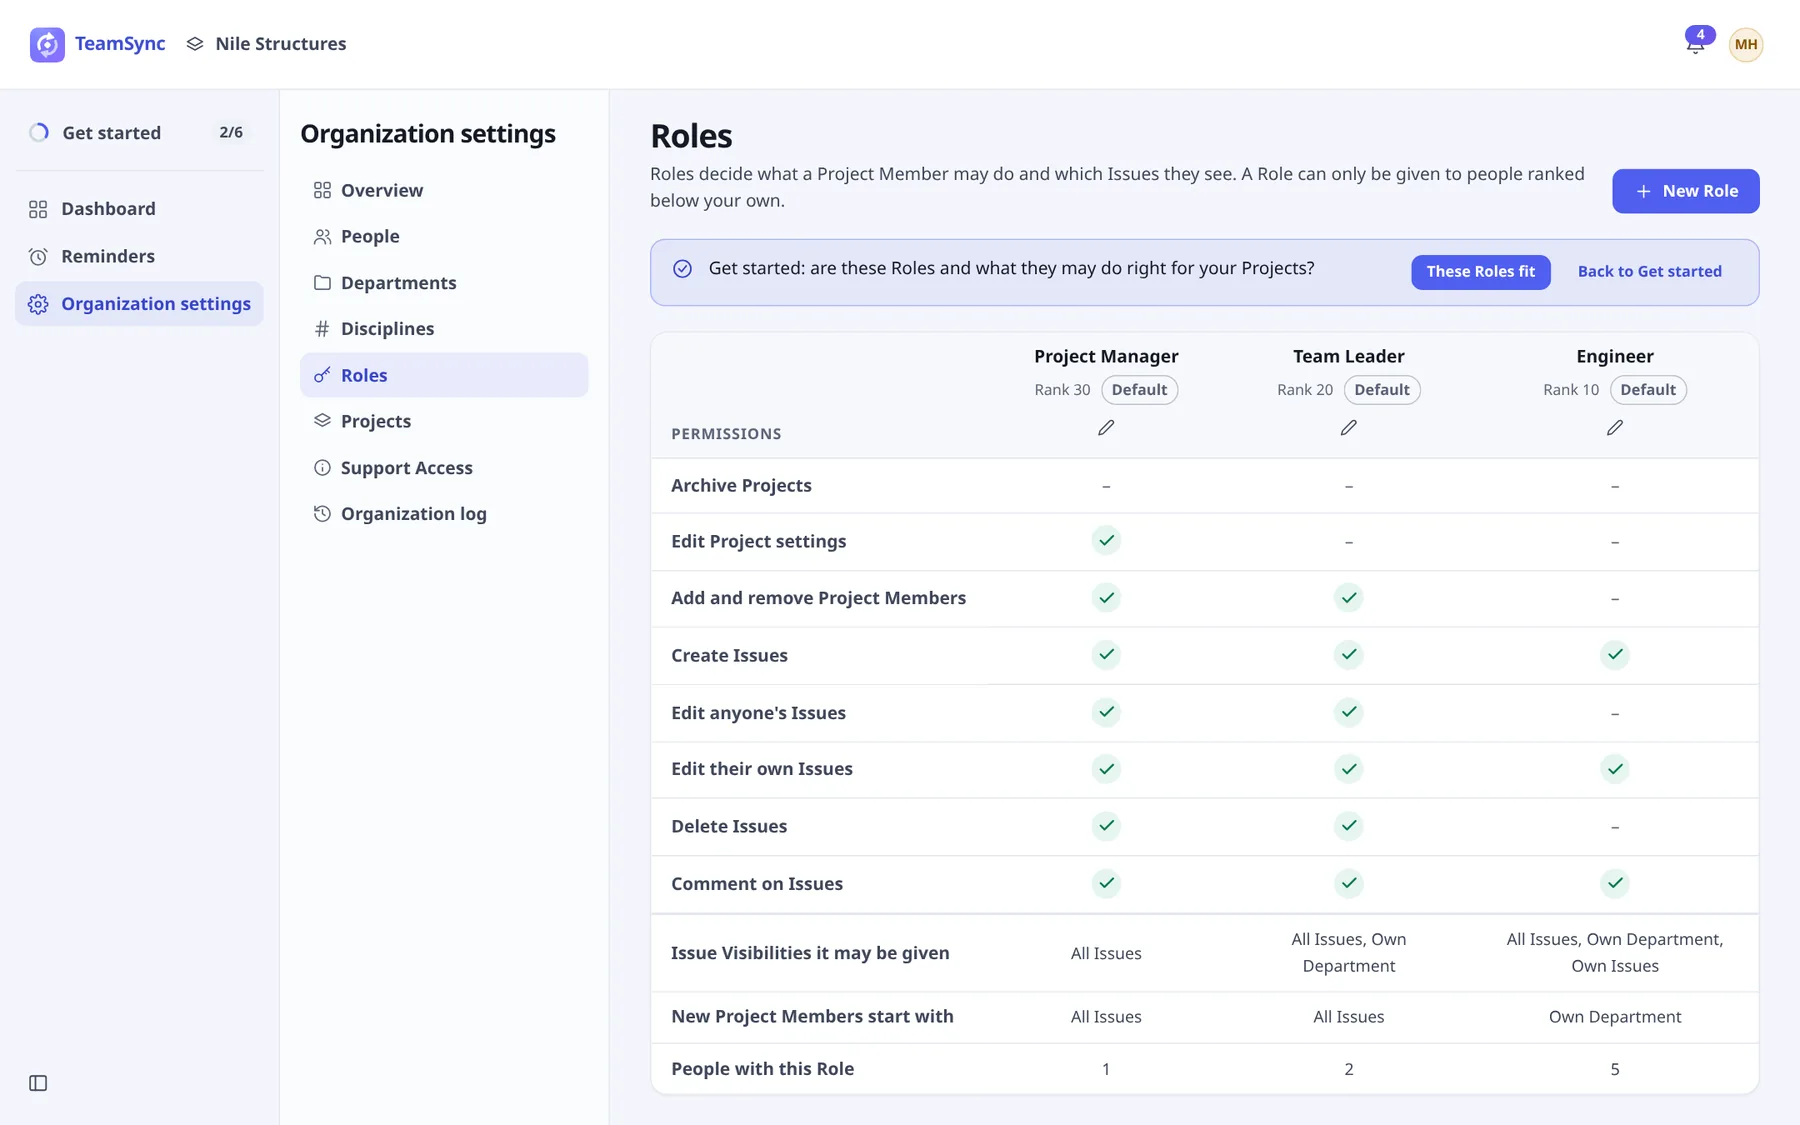Click the Rank 20 label
Viewport: 1800px width, 1125px height.
[x=1305, y=390]
